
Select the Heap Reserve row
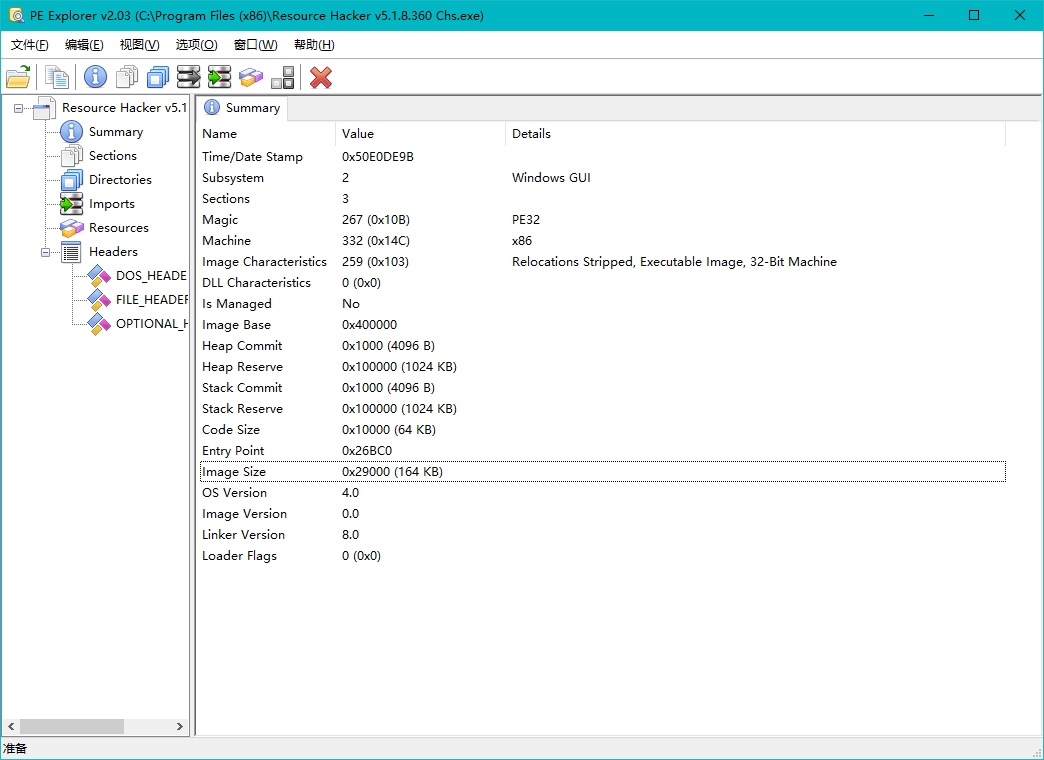click(603, 367)
